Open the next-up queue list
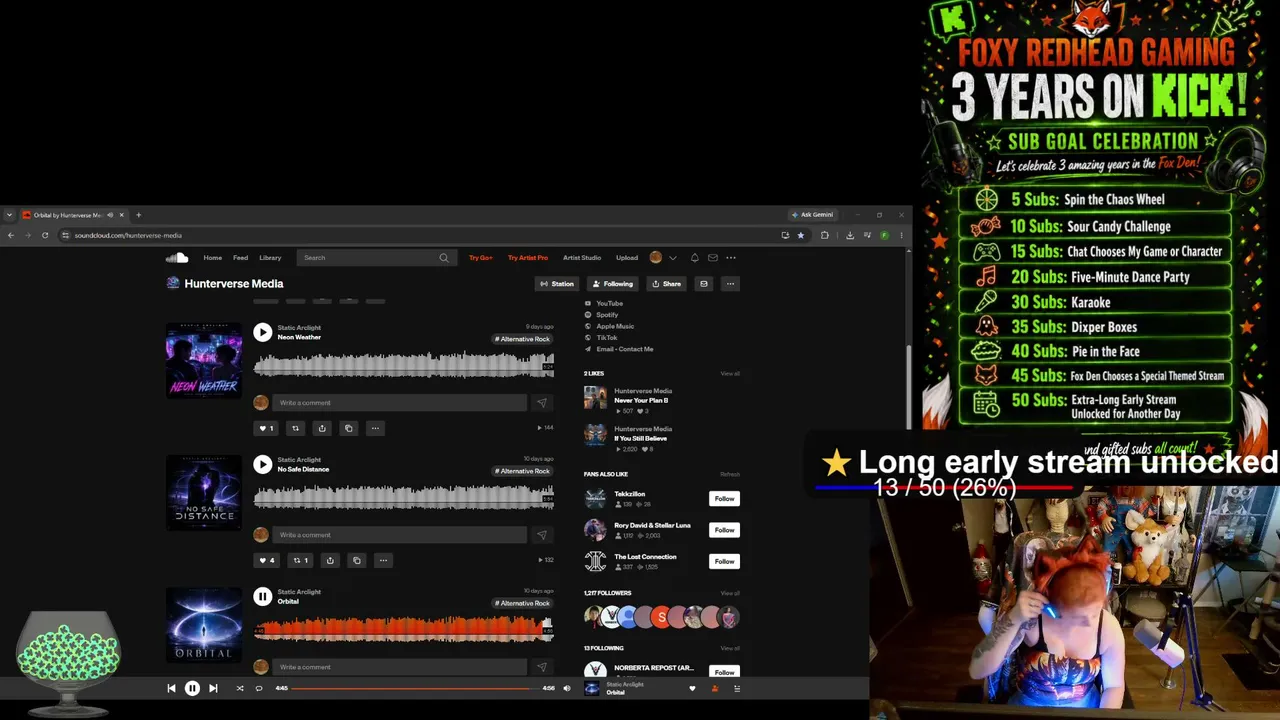The image size is (1280, 720). (x=737, y=688)
